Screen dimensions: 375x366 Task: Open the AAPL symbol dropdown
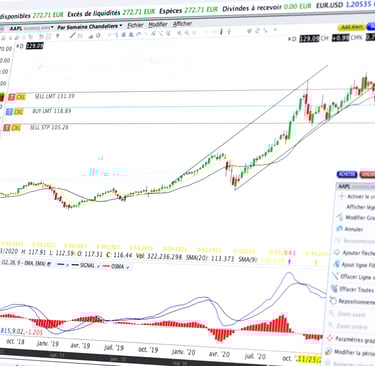(x=31, y=28)
